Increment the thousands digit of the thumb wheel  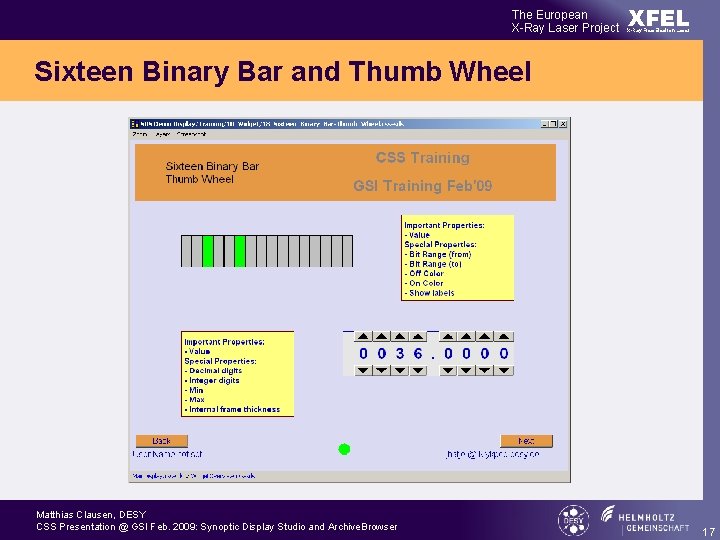point(363,337)
